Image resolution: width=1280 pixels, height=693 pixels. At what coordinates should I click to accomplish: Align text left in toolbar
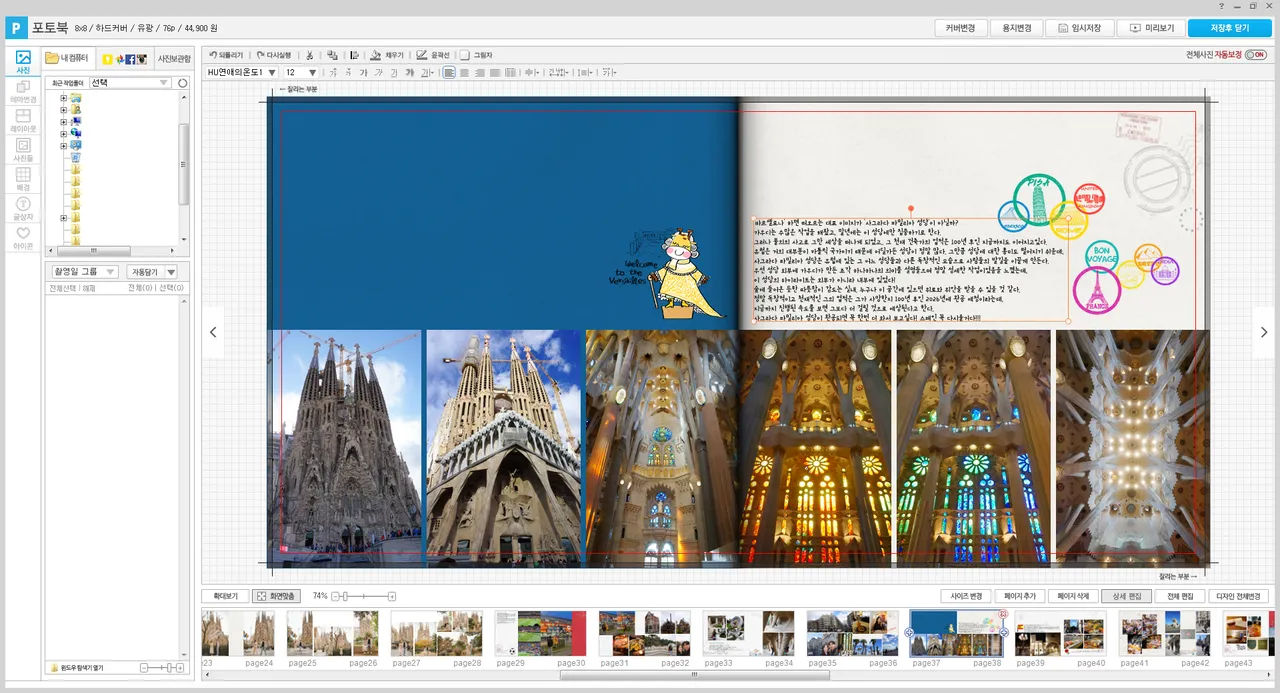(x=449, y=72)
